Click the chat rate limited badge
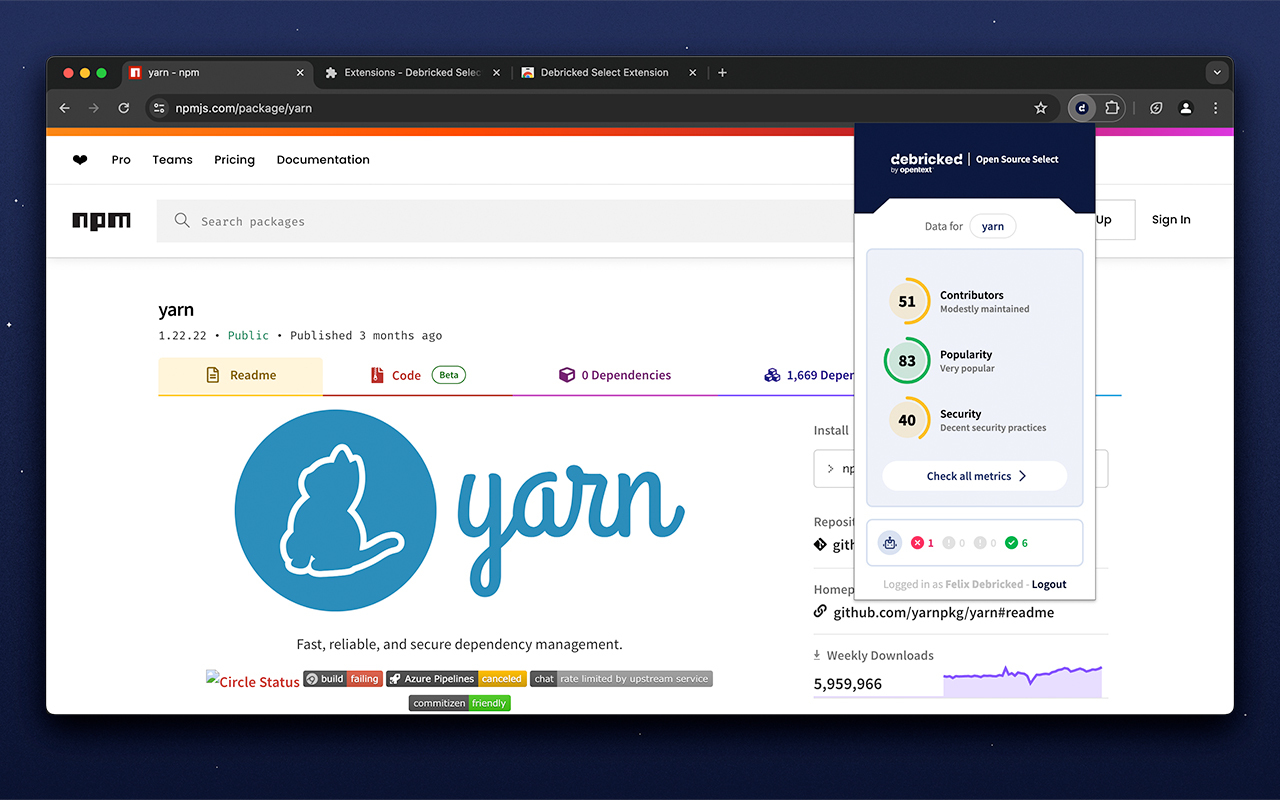 621,679
